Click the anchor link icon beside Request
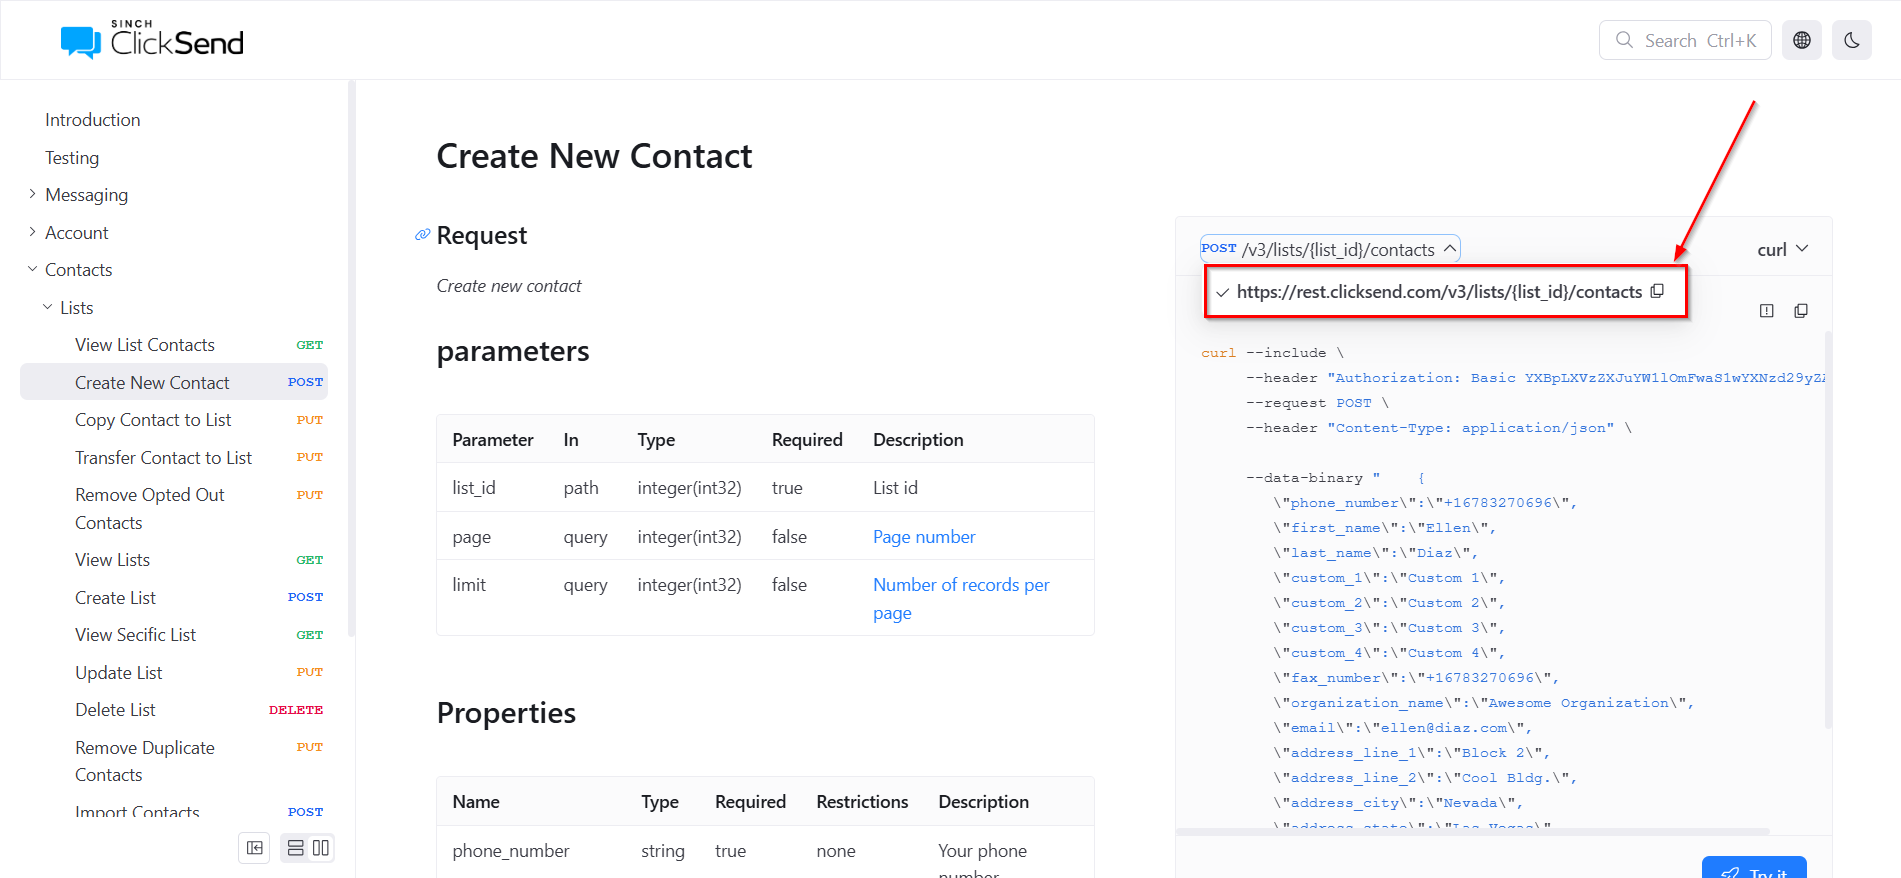1901x878 pixels. point(422,235)
